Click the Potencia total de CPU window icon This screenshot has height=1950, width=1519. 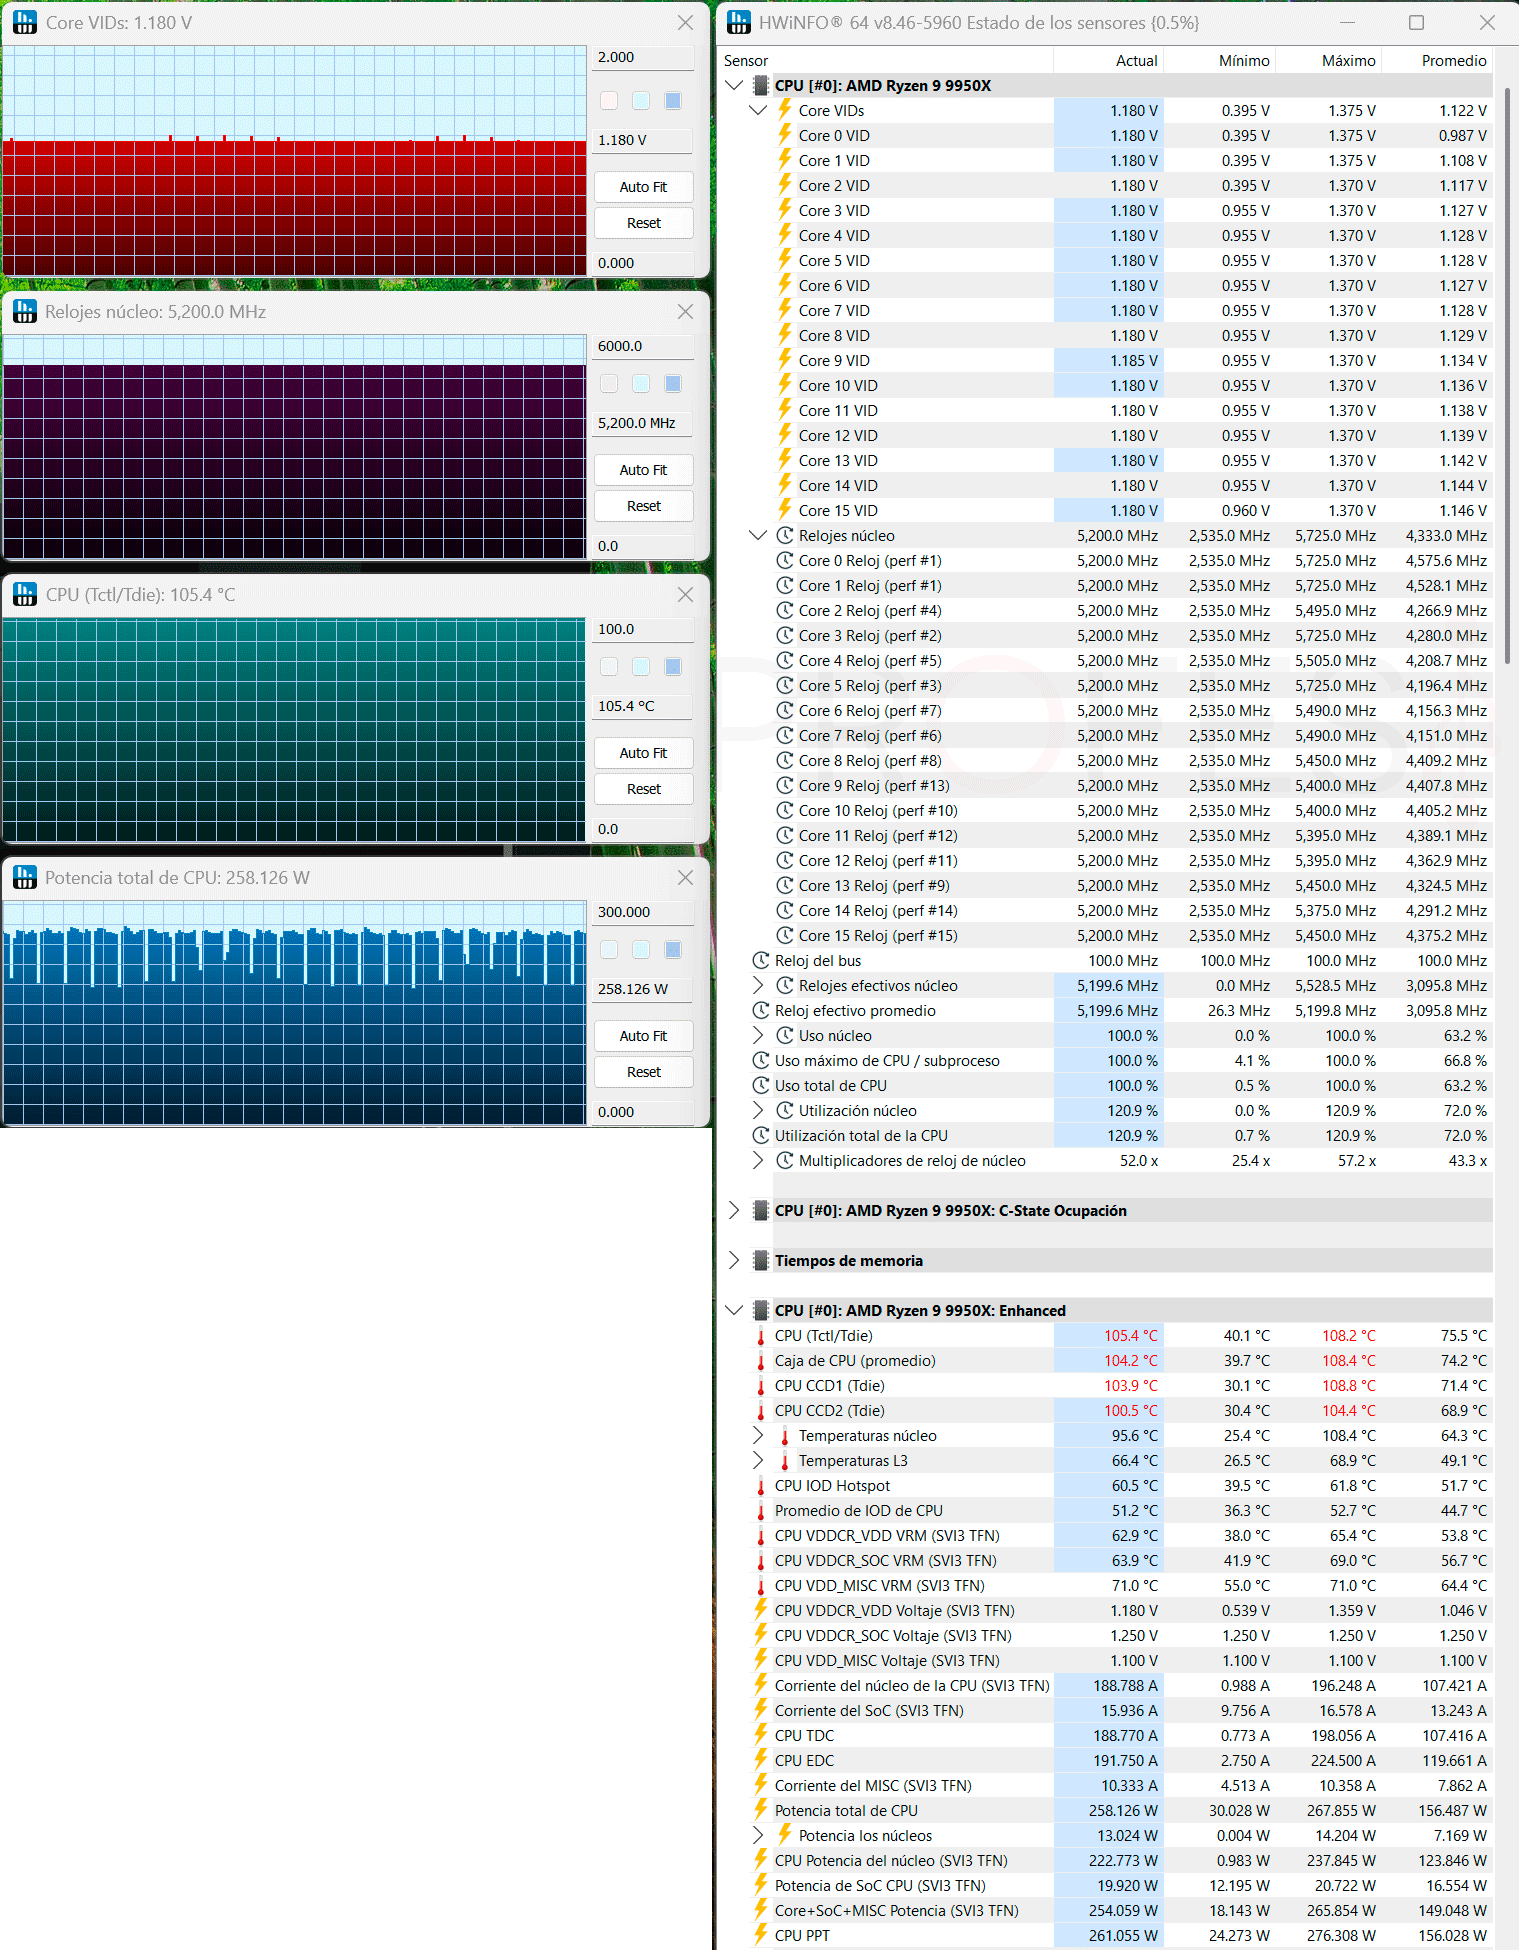(x=25, y=877)
